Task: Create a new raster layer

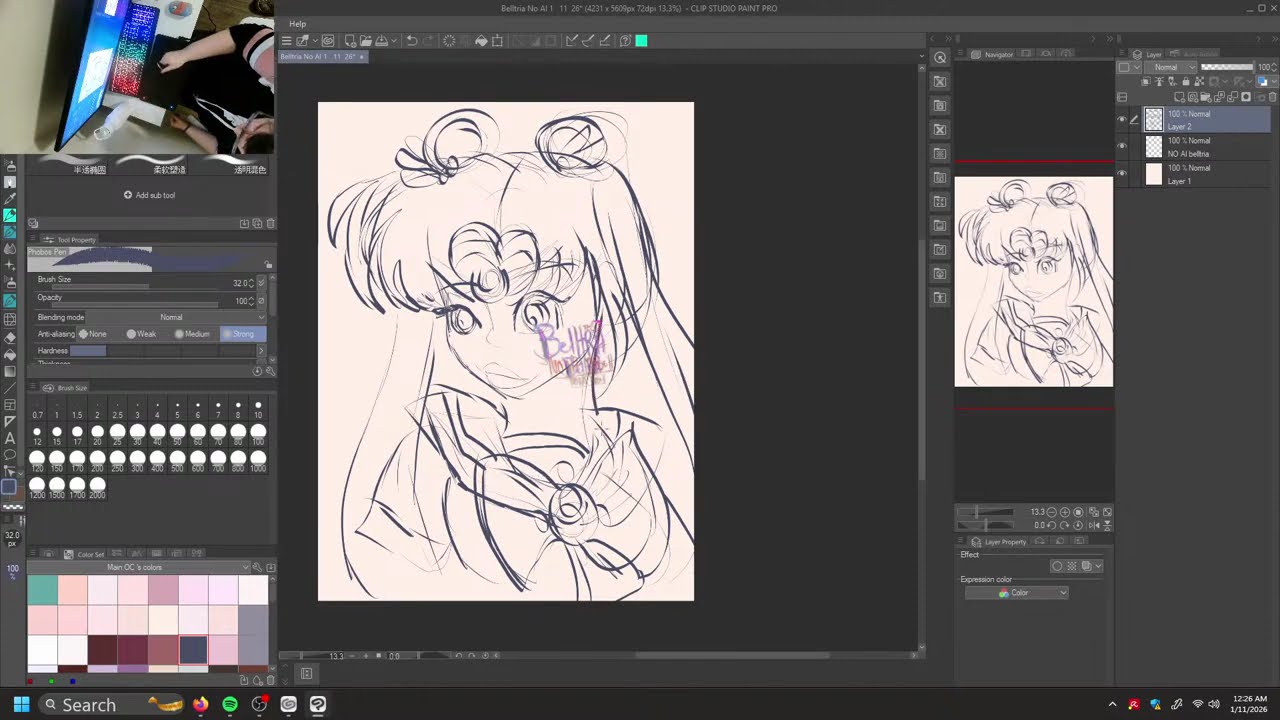Action: [x=1179, y=97]
